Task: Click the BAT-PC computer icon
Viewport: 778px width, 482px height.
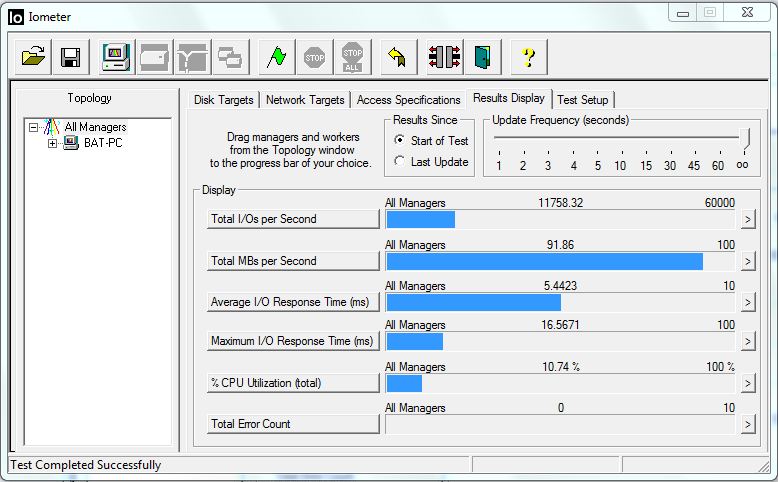Action: pyautogui.click(x=71, y=143)
